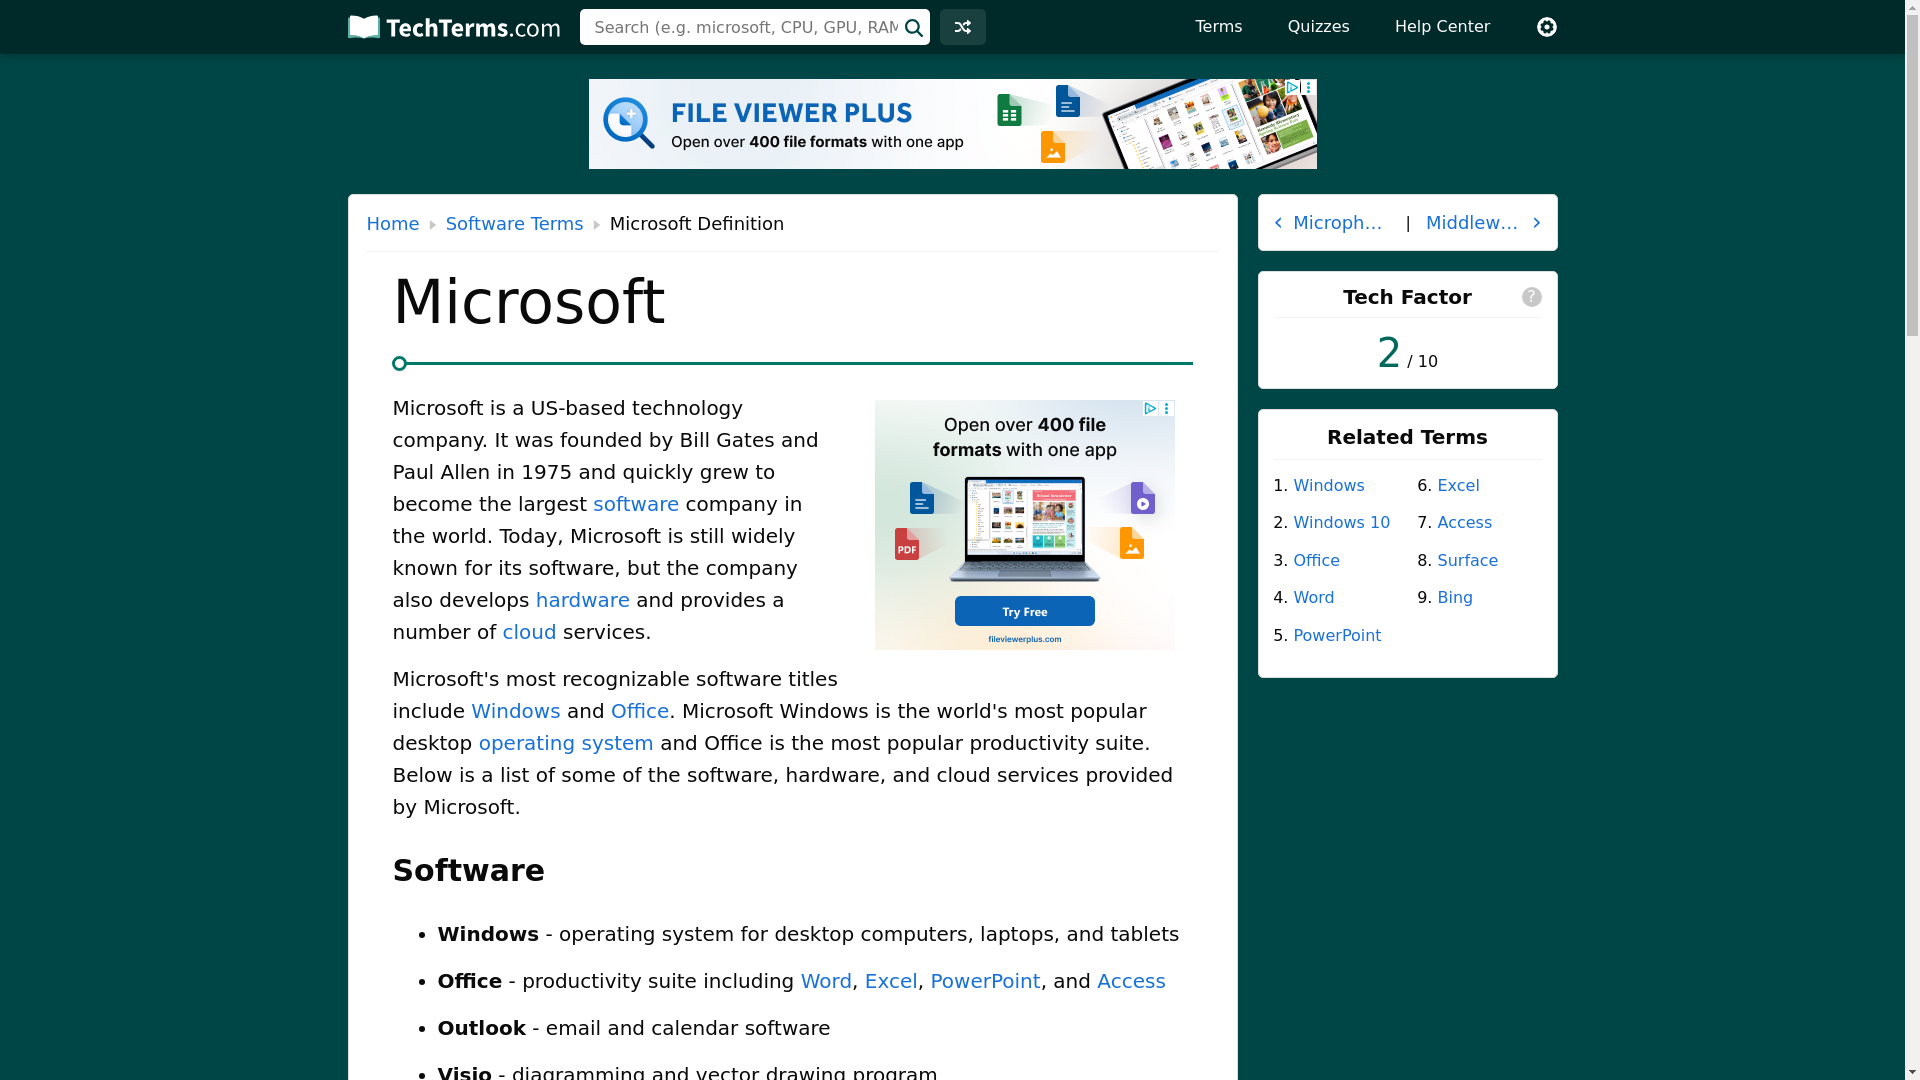Open related term Access
Viewport: 1920px width, 1080px height.
click(1465, 523)
